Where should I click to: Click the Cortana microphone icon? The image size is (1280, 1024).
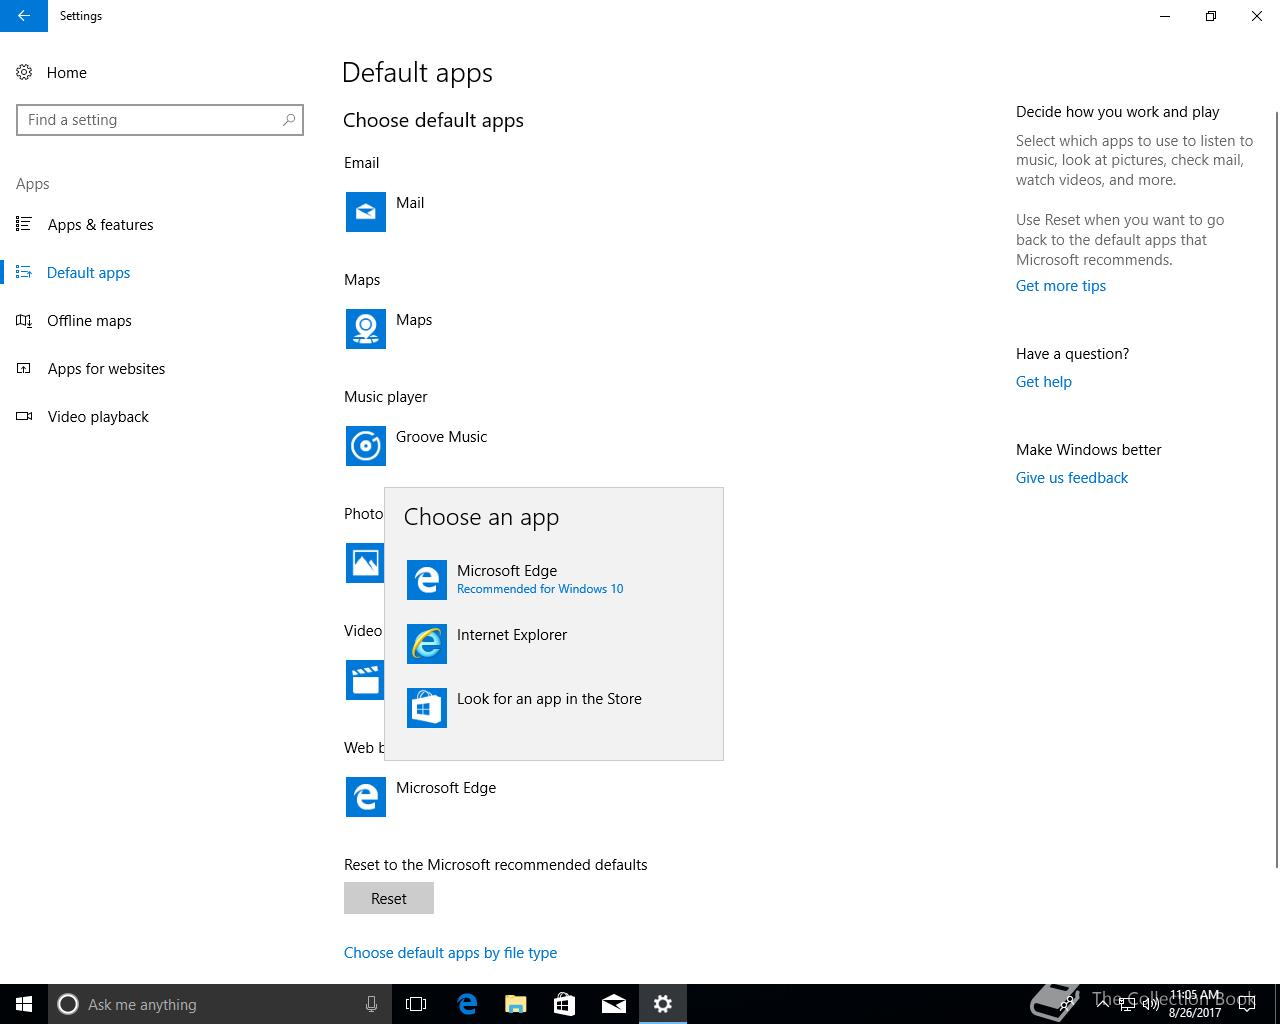pyautogui.click(x=371, y=1004)
